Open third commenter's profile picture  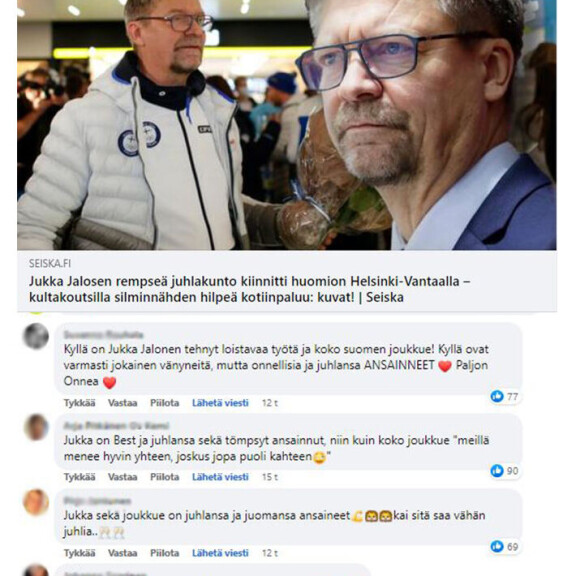coord(36,502)
